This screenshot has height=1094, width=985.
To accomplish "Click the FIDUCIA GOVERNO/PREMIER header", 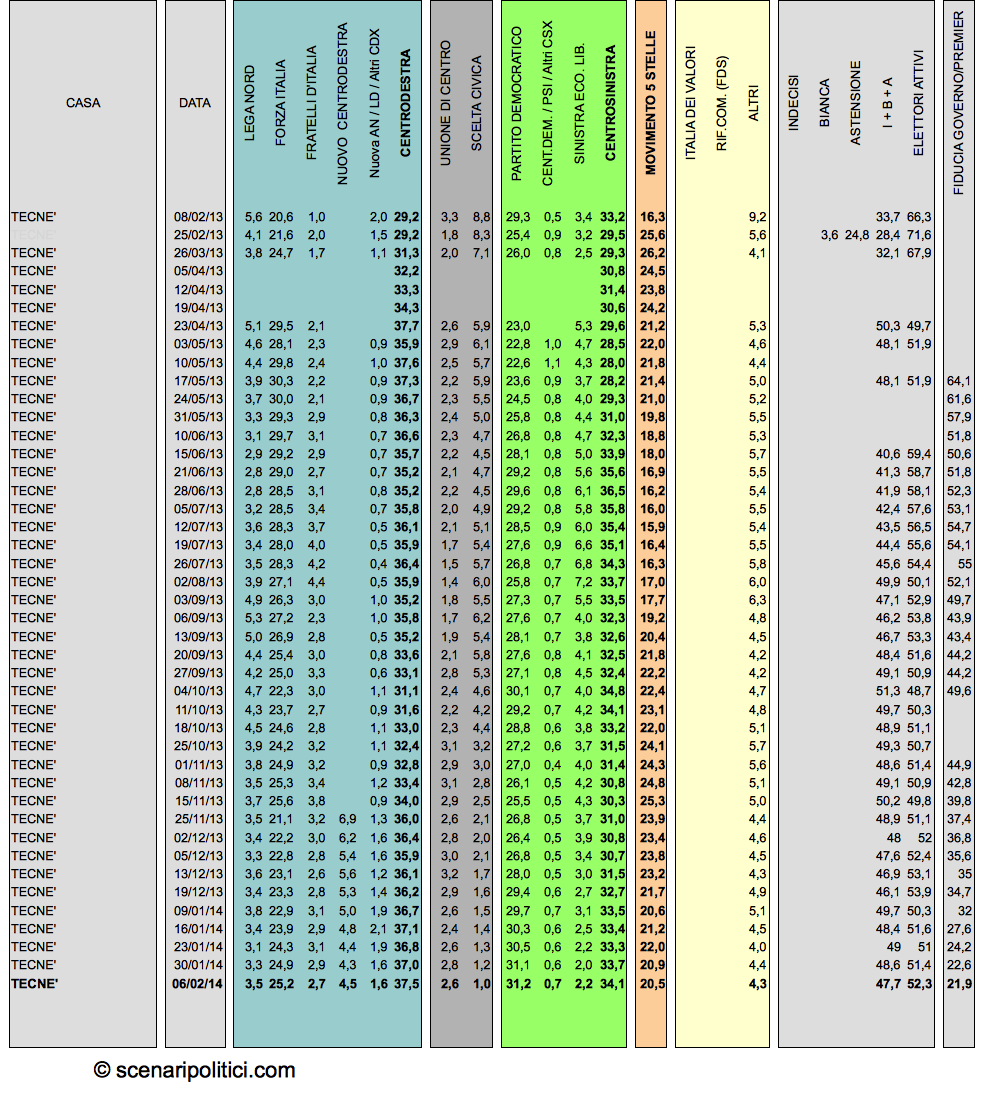I will pyautogui.click(x=958, y=103).
